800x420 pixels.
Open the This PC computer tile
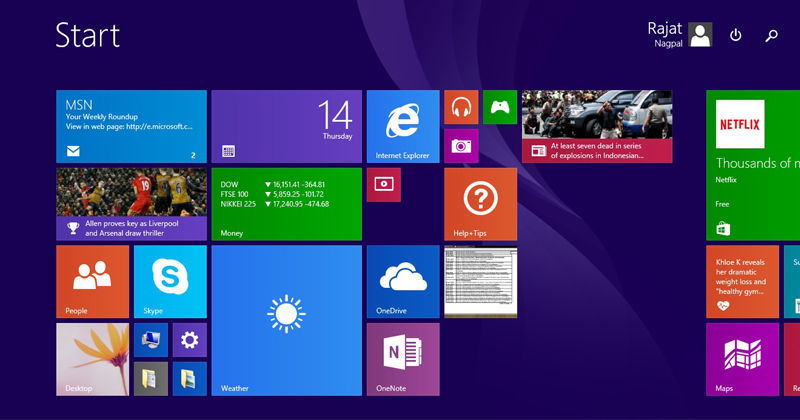pos(150,340)
